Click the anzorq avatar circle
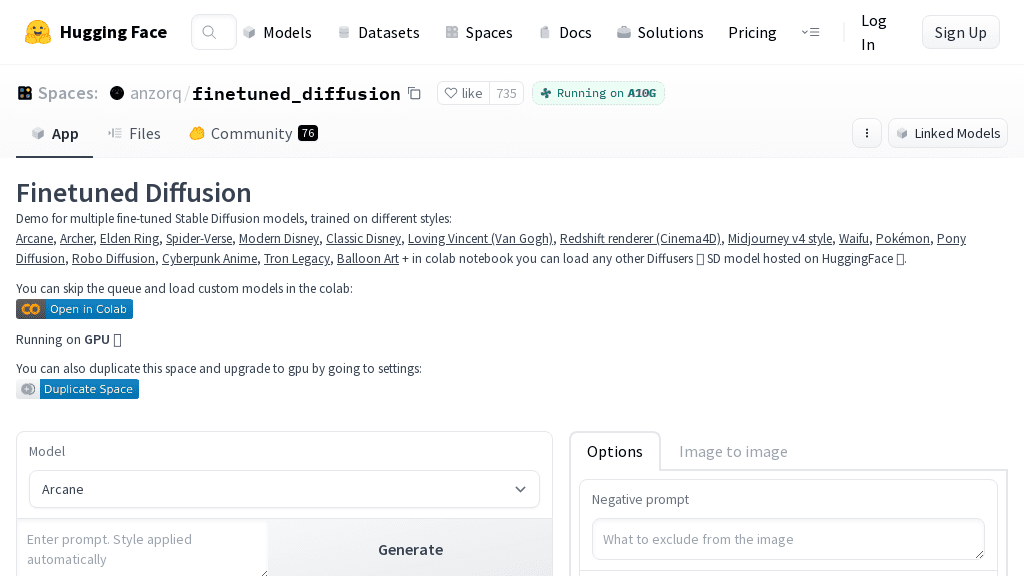This screenshot has height=576, width=1024. click(117, 93)
